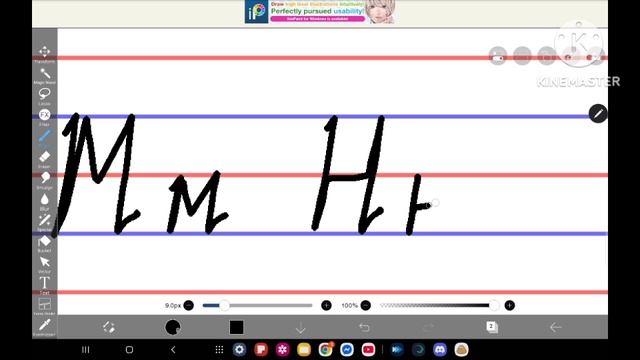
Task: Launch Chrome from the taskbar
Action: (326, 350)
